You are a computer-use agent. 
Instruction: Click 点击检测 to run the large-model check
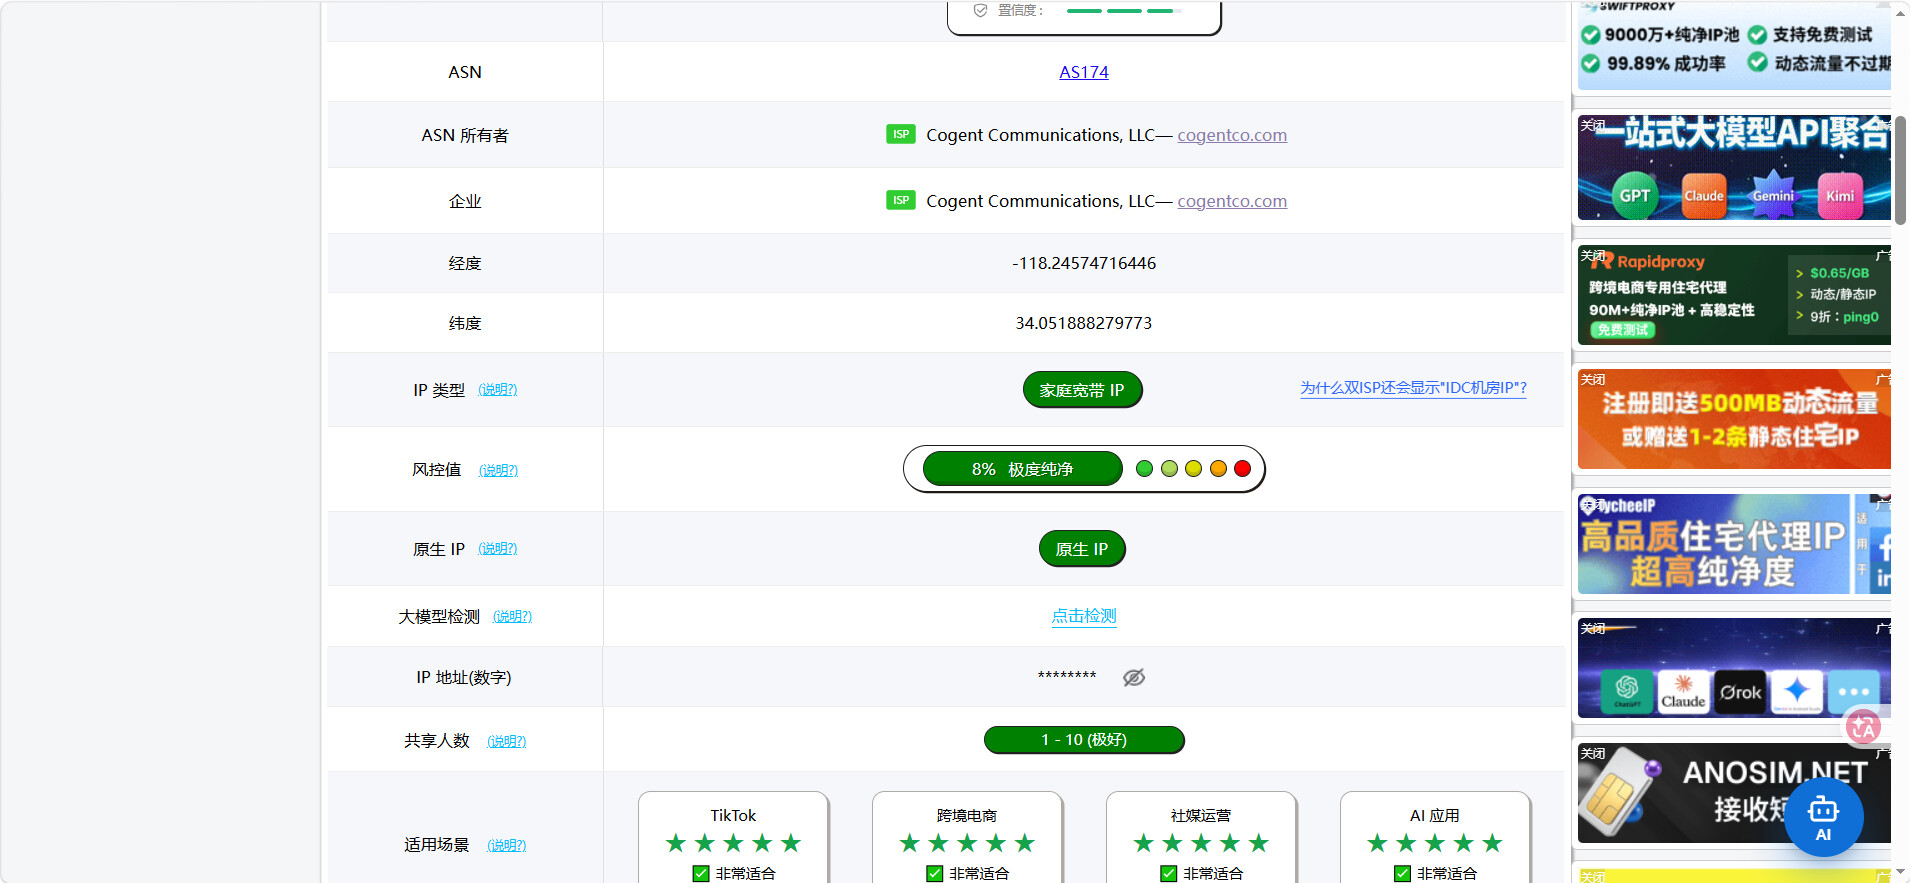[1084, 616]
